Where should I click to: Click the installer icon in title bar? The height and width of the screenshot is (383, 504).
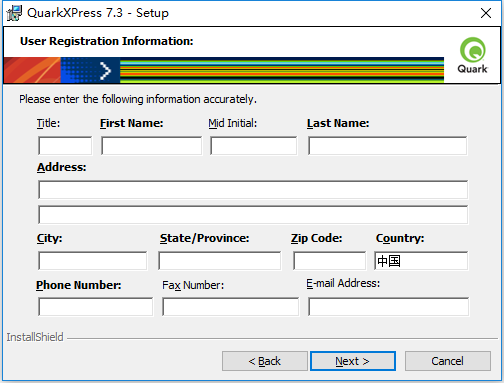[x=14, y=13]
